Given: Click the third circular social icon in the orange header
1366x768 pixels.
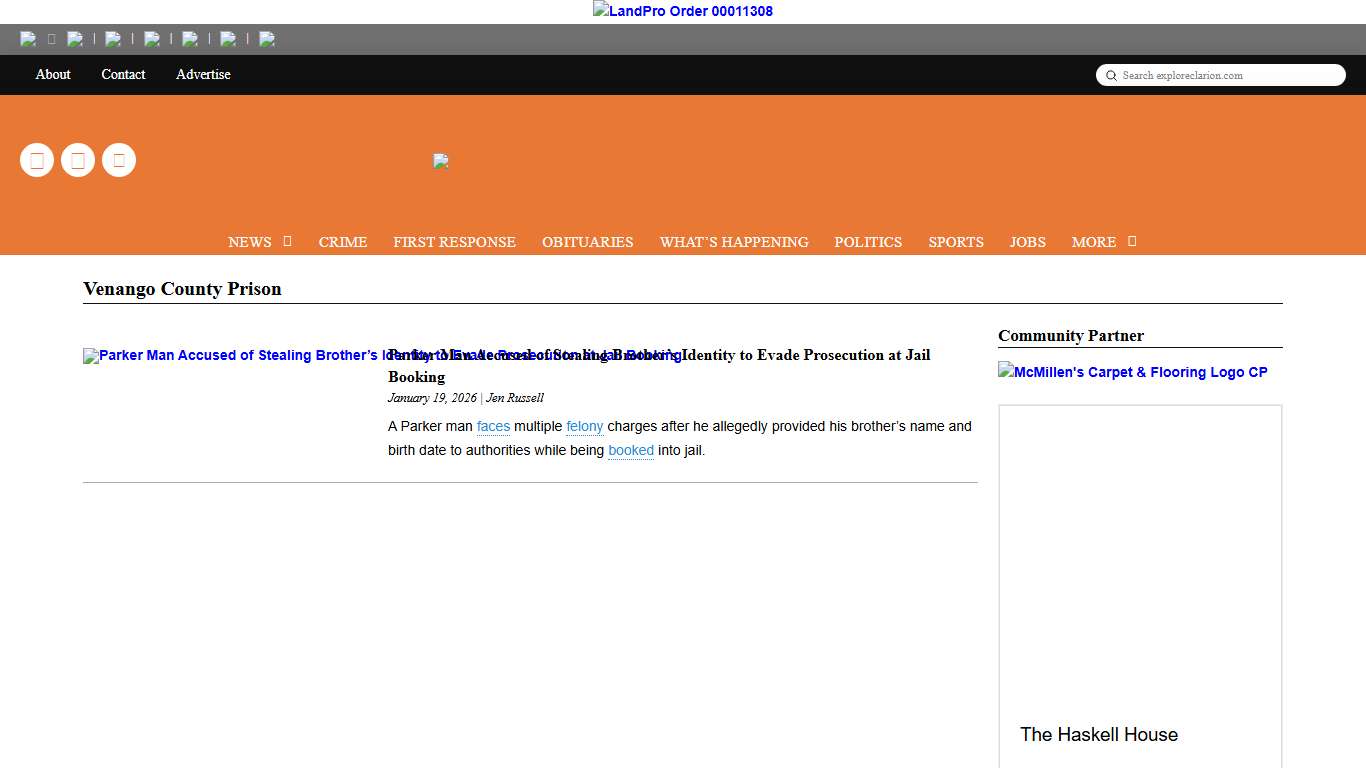Looking at the screenshot, I should tap(119, 160).
